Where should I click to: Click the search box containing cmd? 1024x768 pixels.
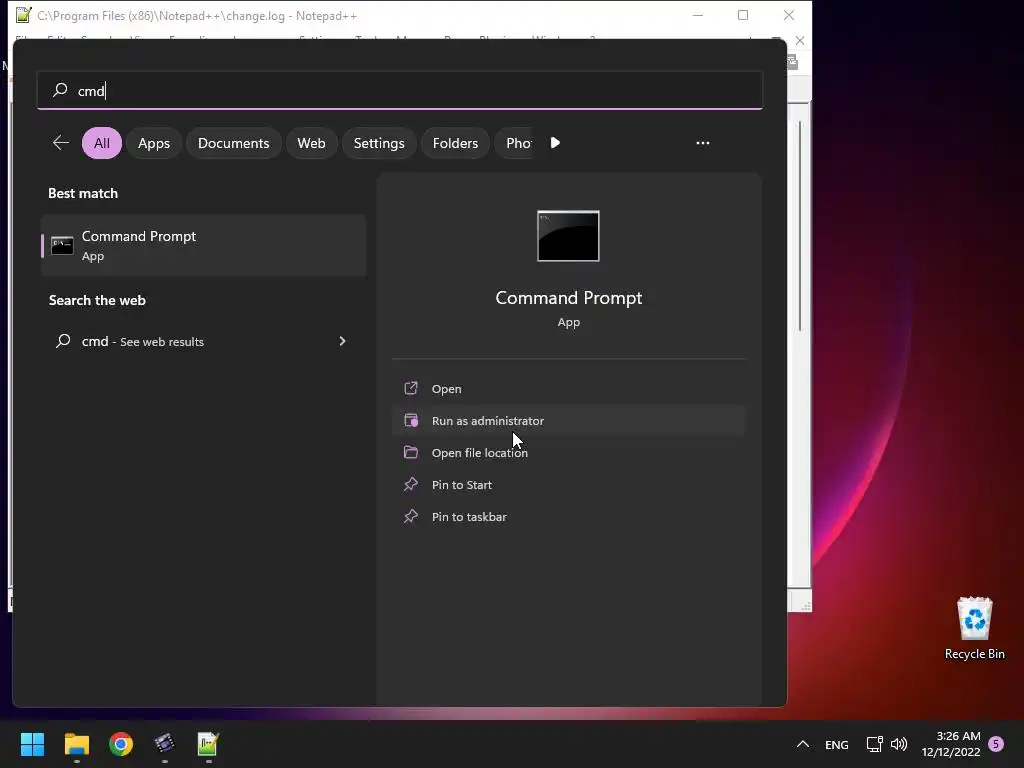click(x=400, y=90)
